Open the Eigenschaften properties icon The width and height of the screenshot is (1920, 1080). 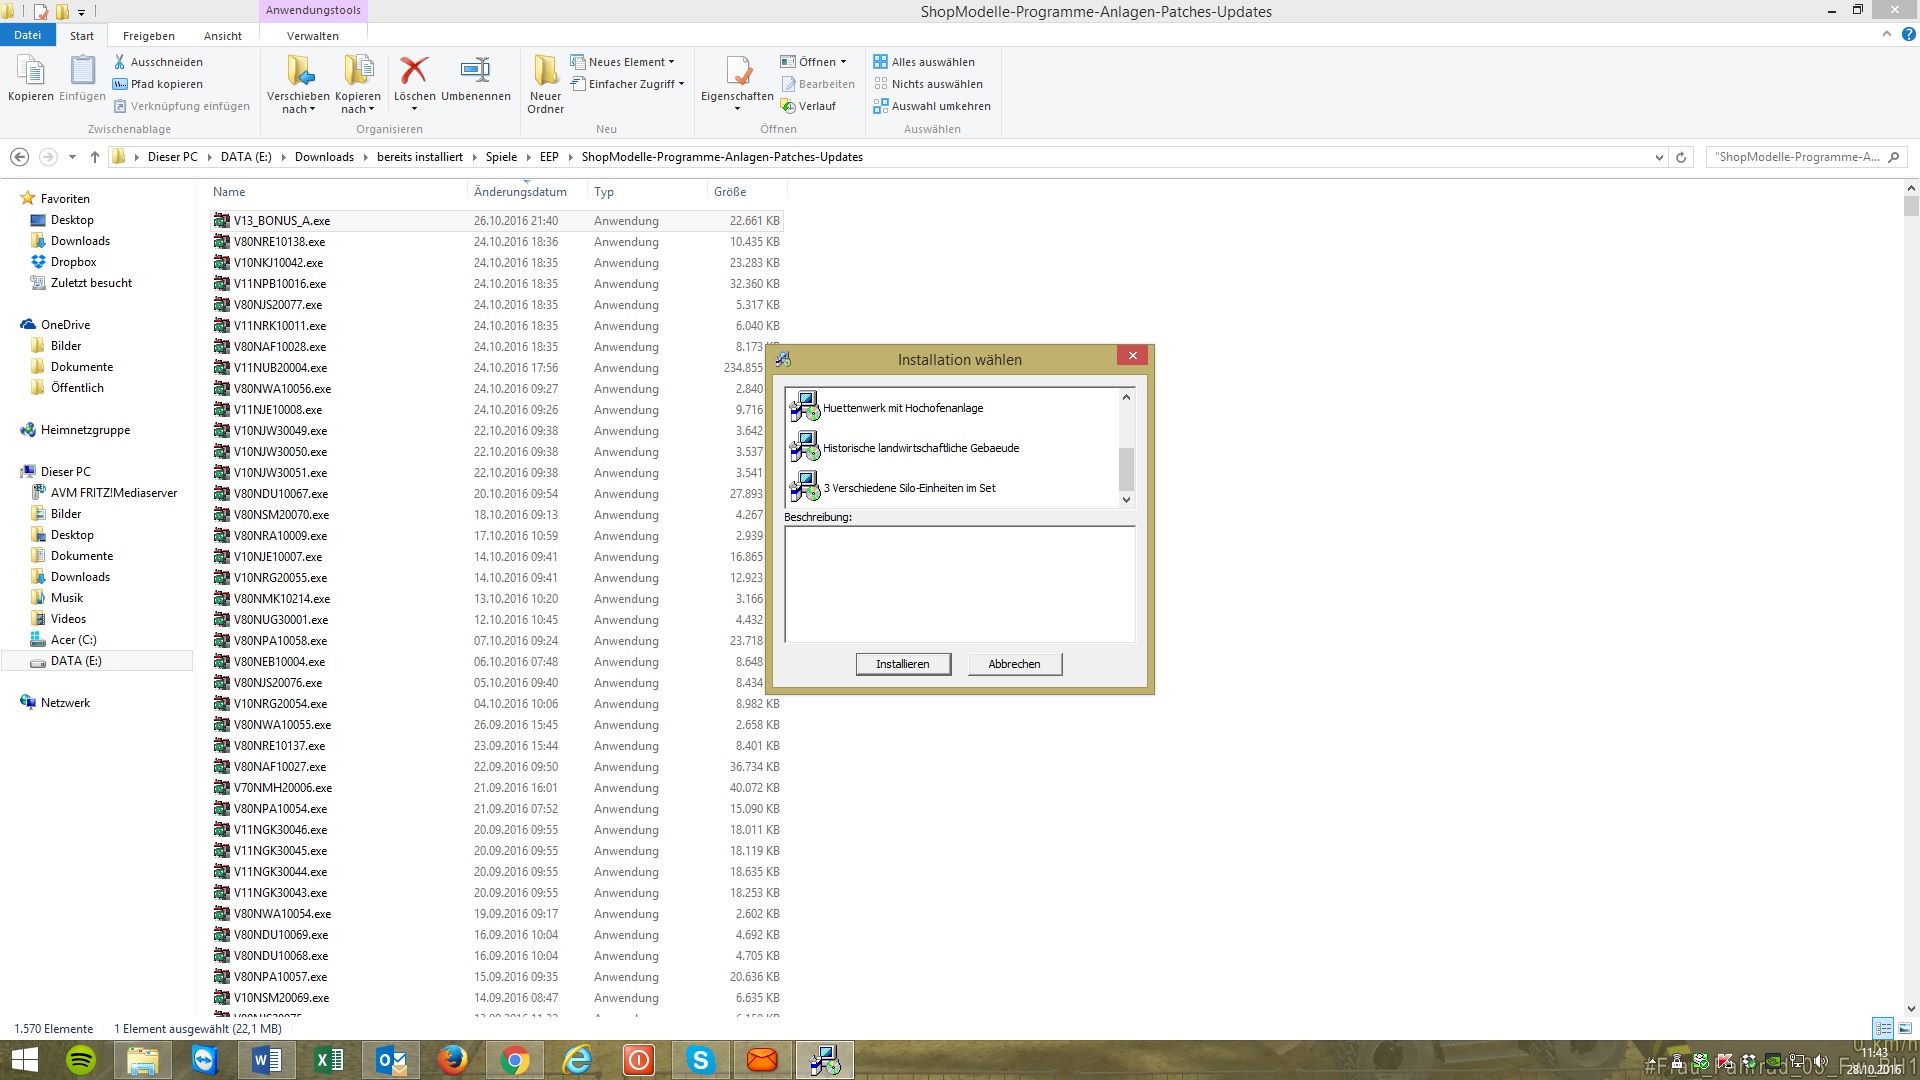(737, 72)
